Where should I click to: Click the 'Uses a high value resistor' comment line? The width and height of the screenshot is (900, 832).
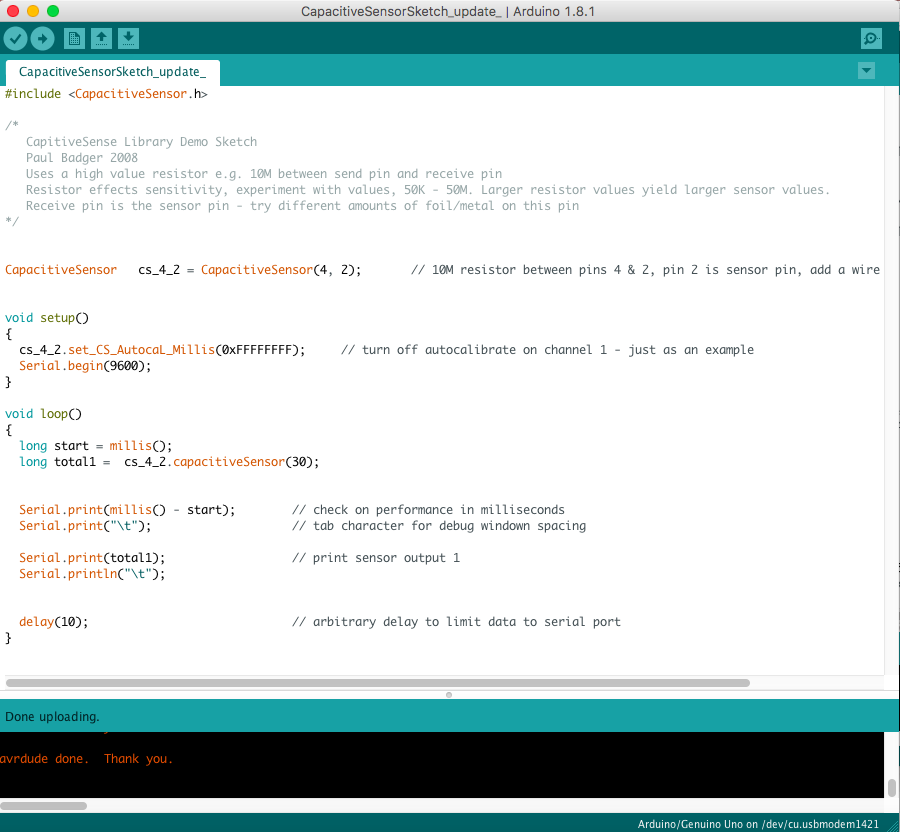pyautogui.click(x=264, y=174)
